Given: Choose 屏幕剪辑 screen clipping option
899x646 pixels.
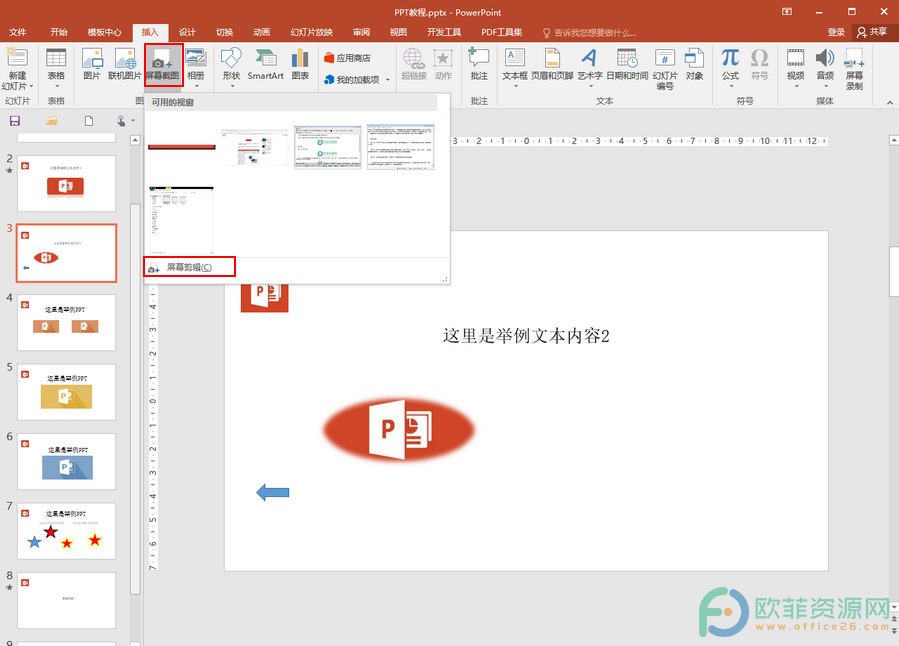Looking at the screenshot, I should (189, 267).
